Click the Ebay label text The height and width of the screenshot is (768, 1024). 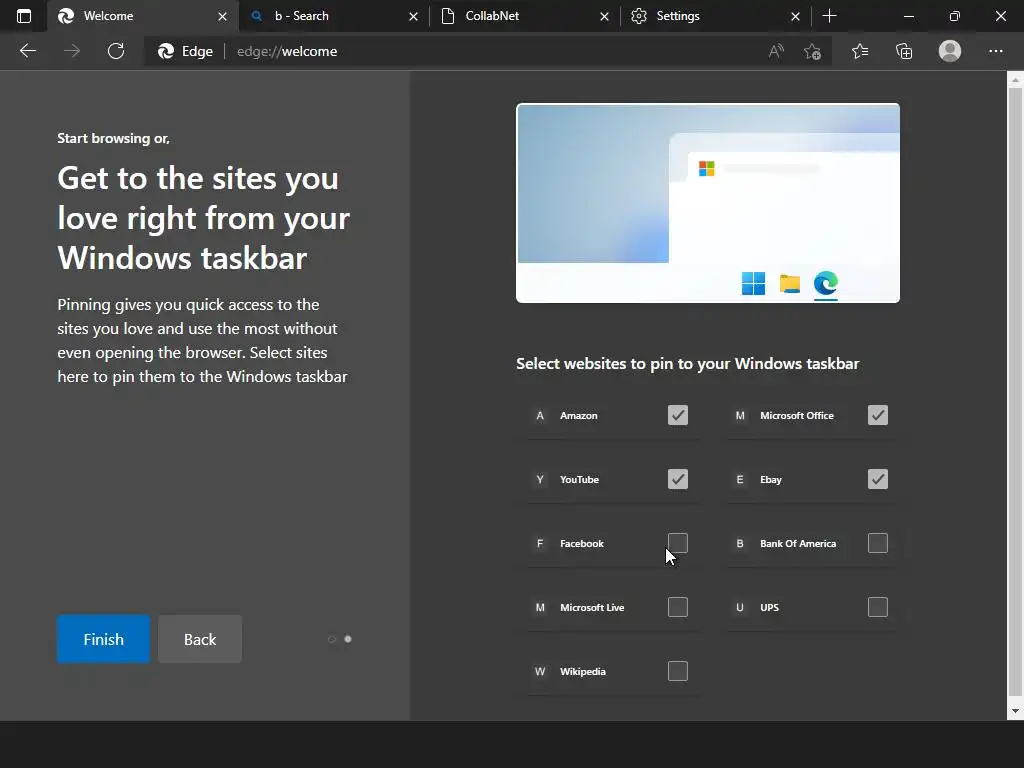(x=771, y=479)
